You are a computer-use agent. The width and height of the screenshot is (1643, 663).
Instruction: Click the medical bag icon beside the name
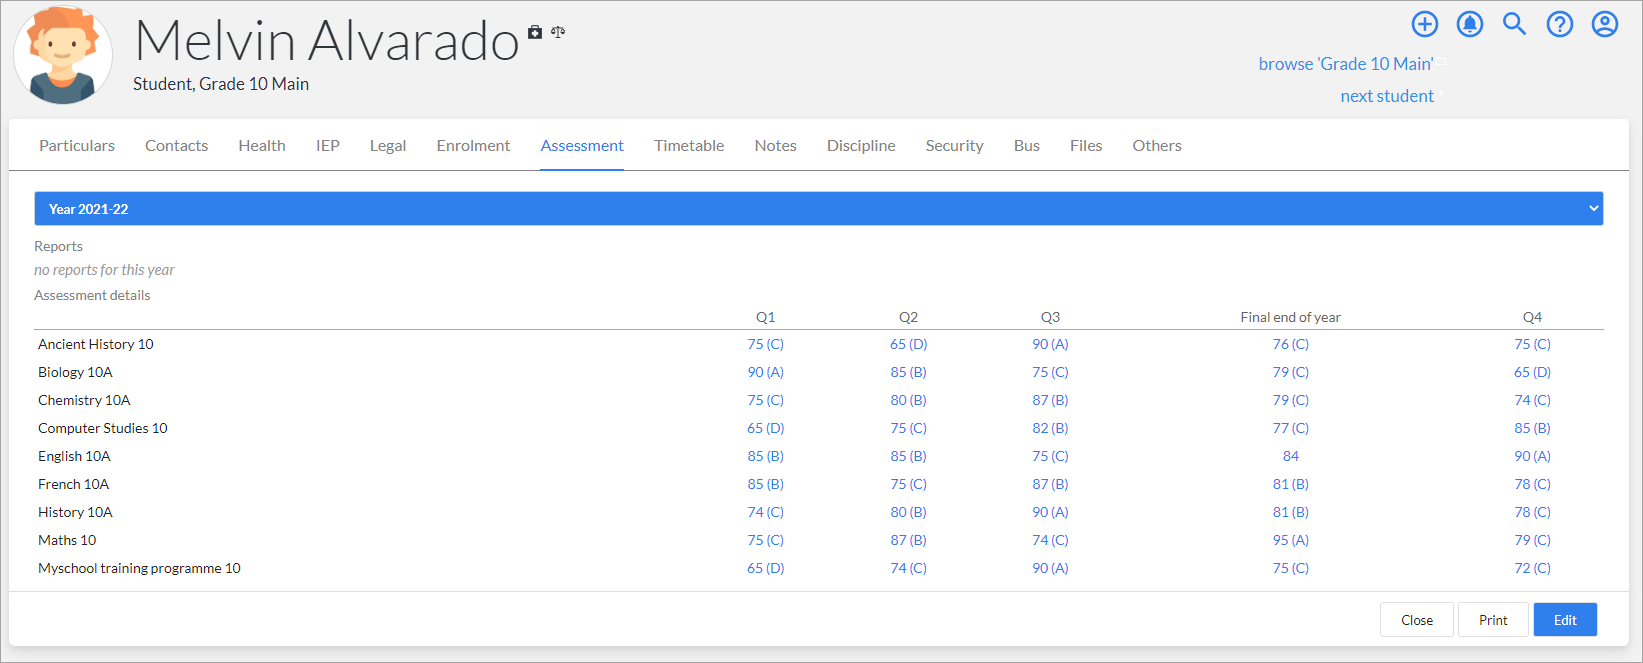pyautogui.click(x=535, y=32)
